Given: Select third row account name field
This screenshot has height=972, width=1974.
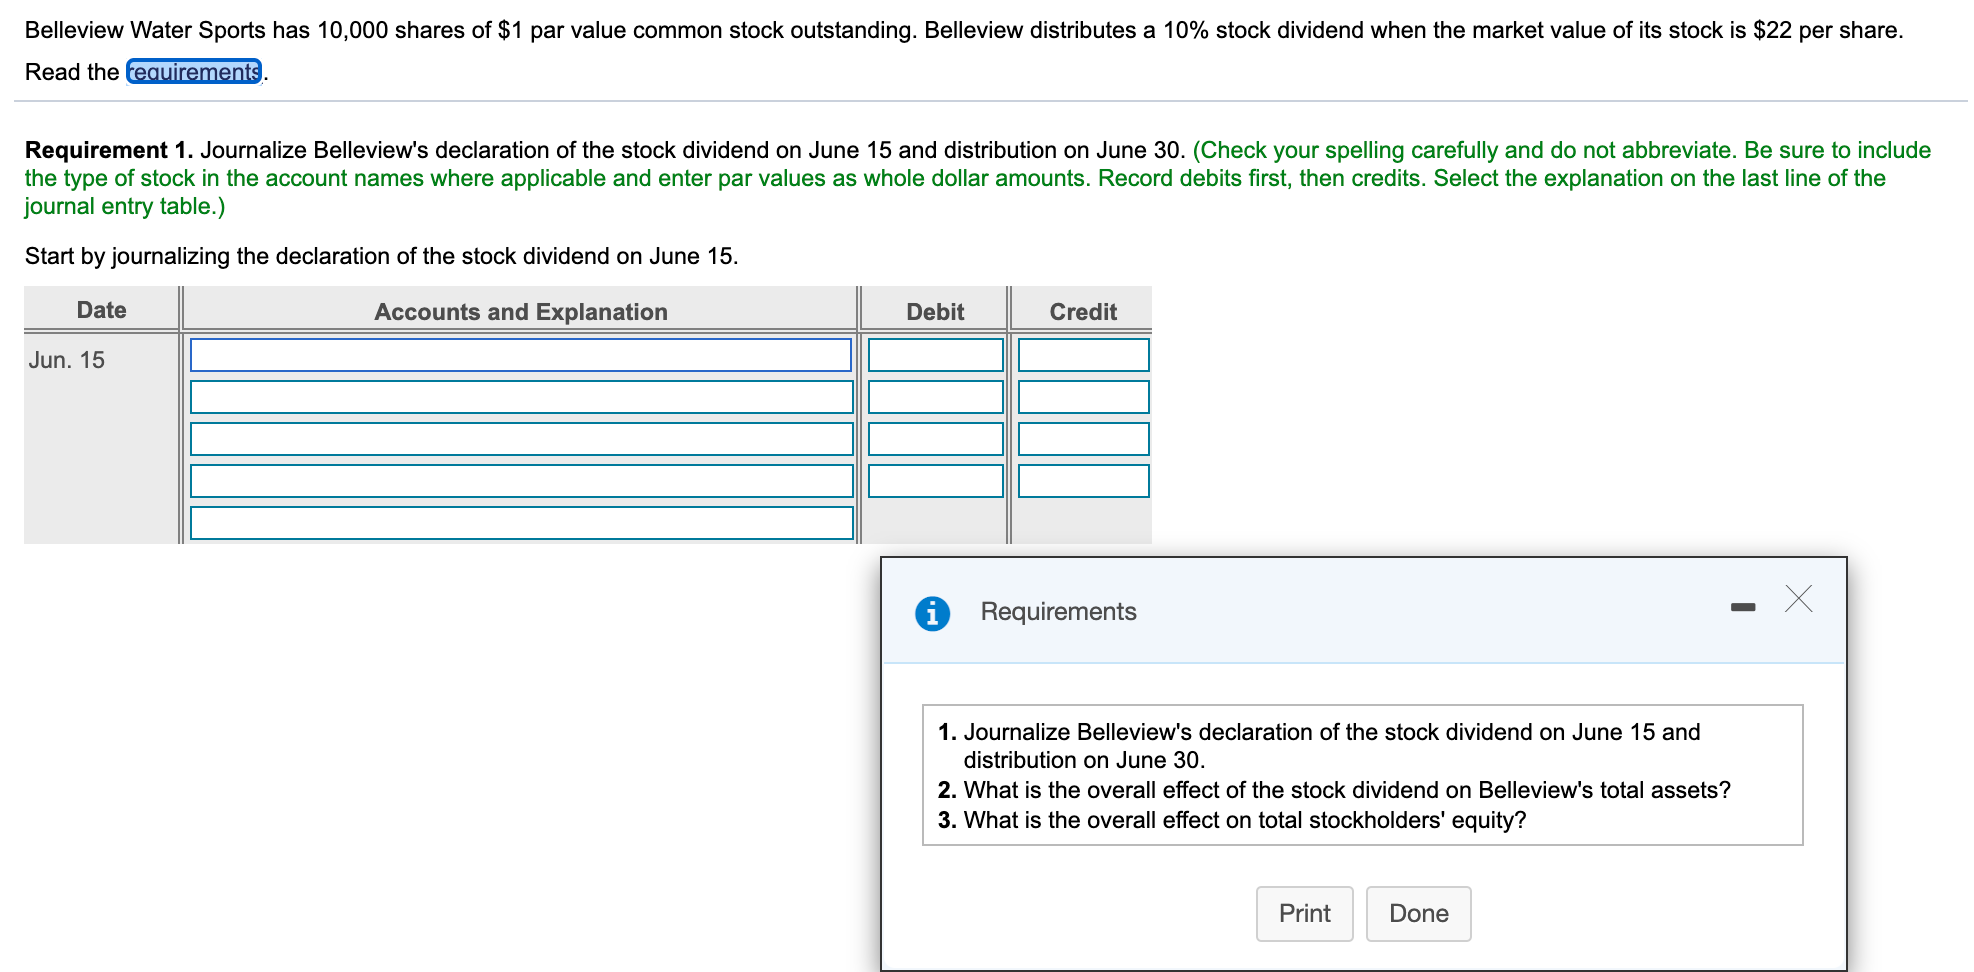Looking at the screenshot, I should point(521,439).
